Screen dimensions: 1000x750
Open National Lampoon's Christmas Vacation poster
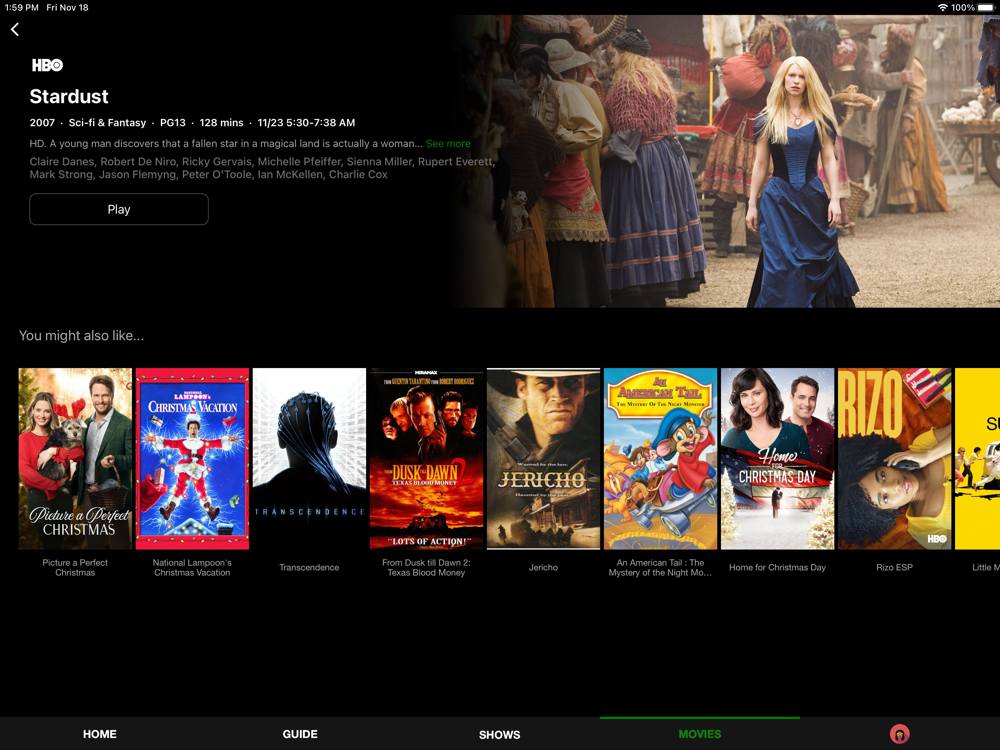tap(192, 459)
